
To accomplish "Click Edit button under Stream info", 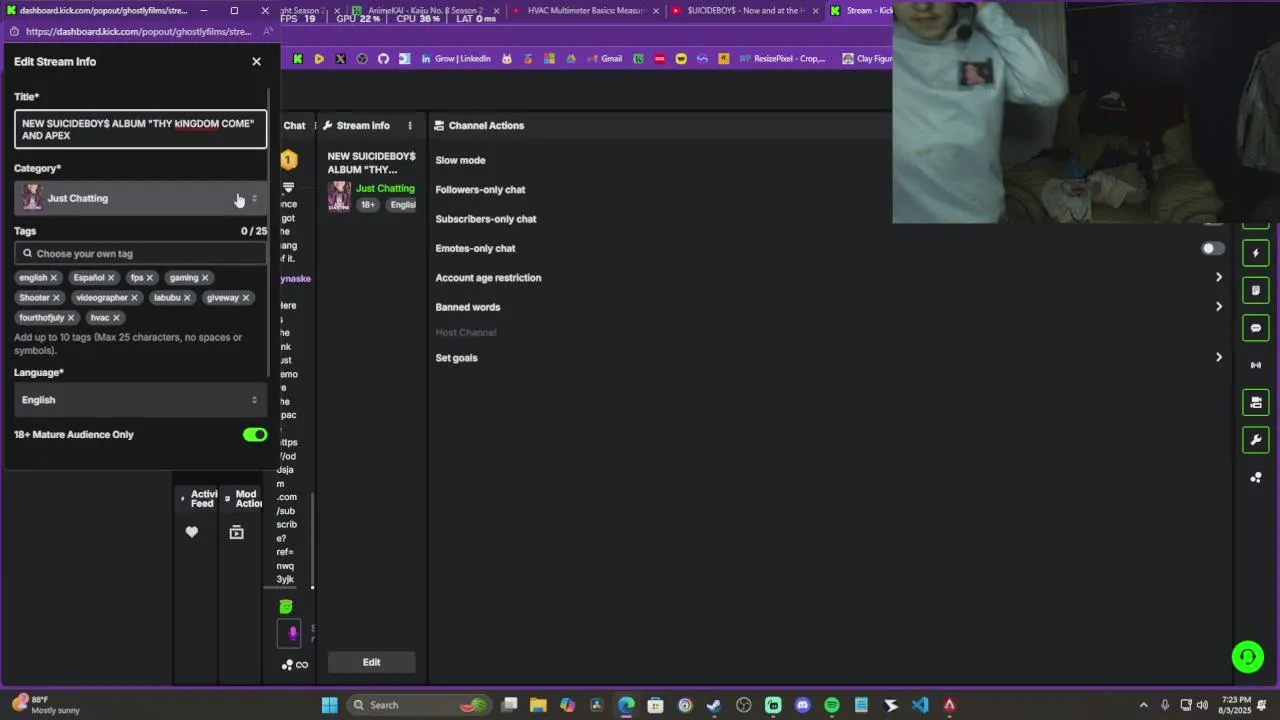I will click(371, 662).
